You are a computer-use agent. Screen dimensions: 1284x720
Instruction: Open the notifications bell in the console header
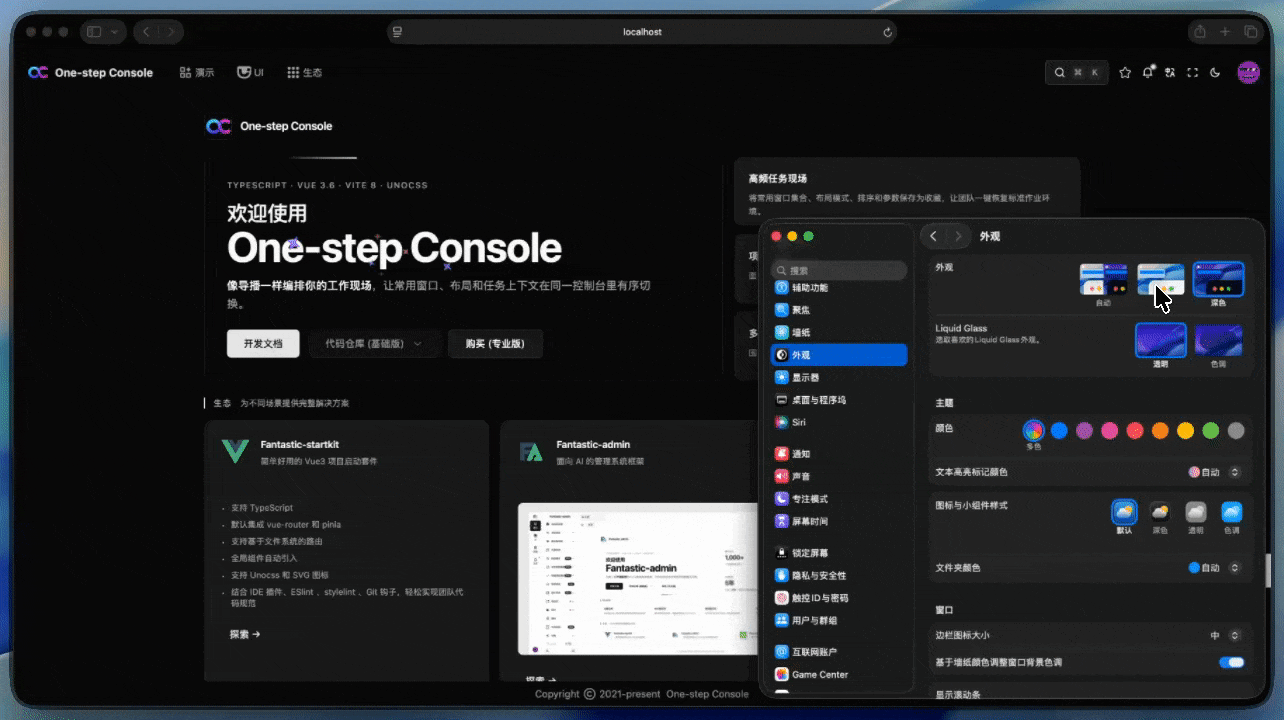point(1148,72)
